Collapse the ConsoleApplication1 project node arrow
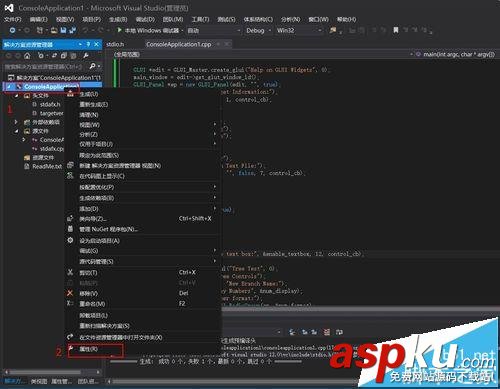 pyautogui.click(x=9, y=87)
